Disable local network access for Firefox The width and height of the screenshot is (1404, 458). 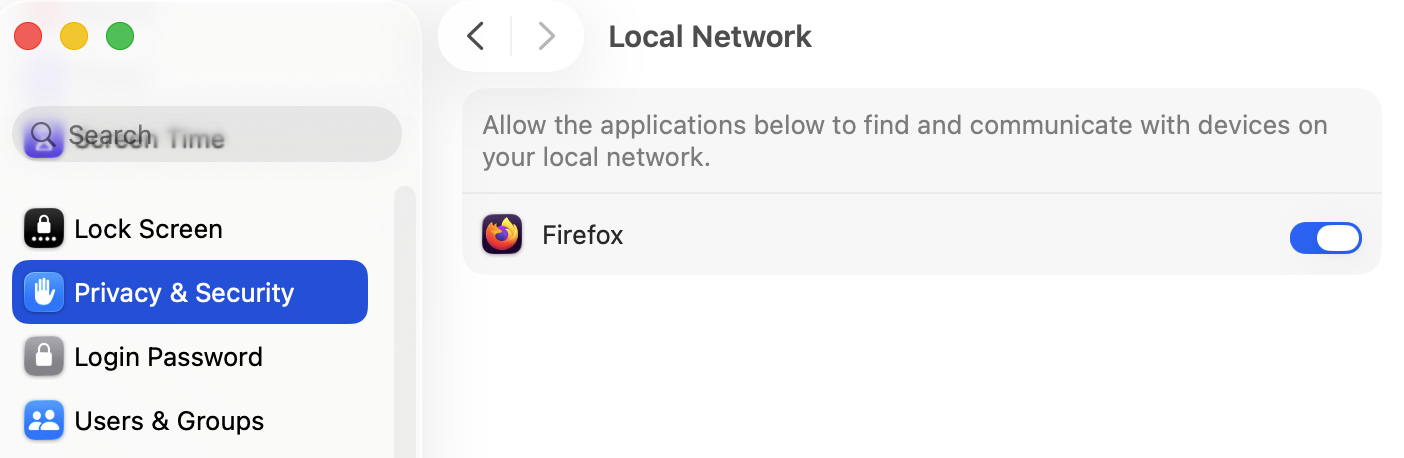[x=1325, y=237]
